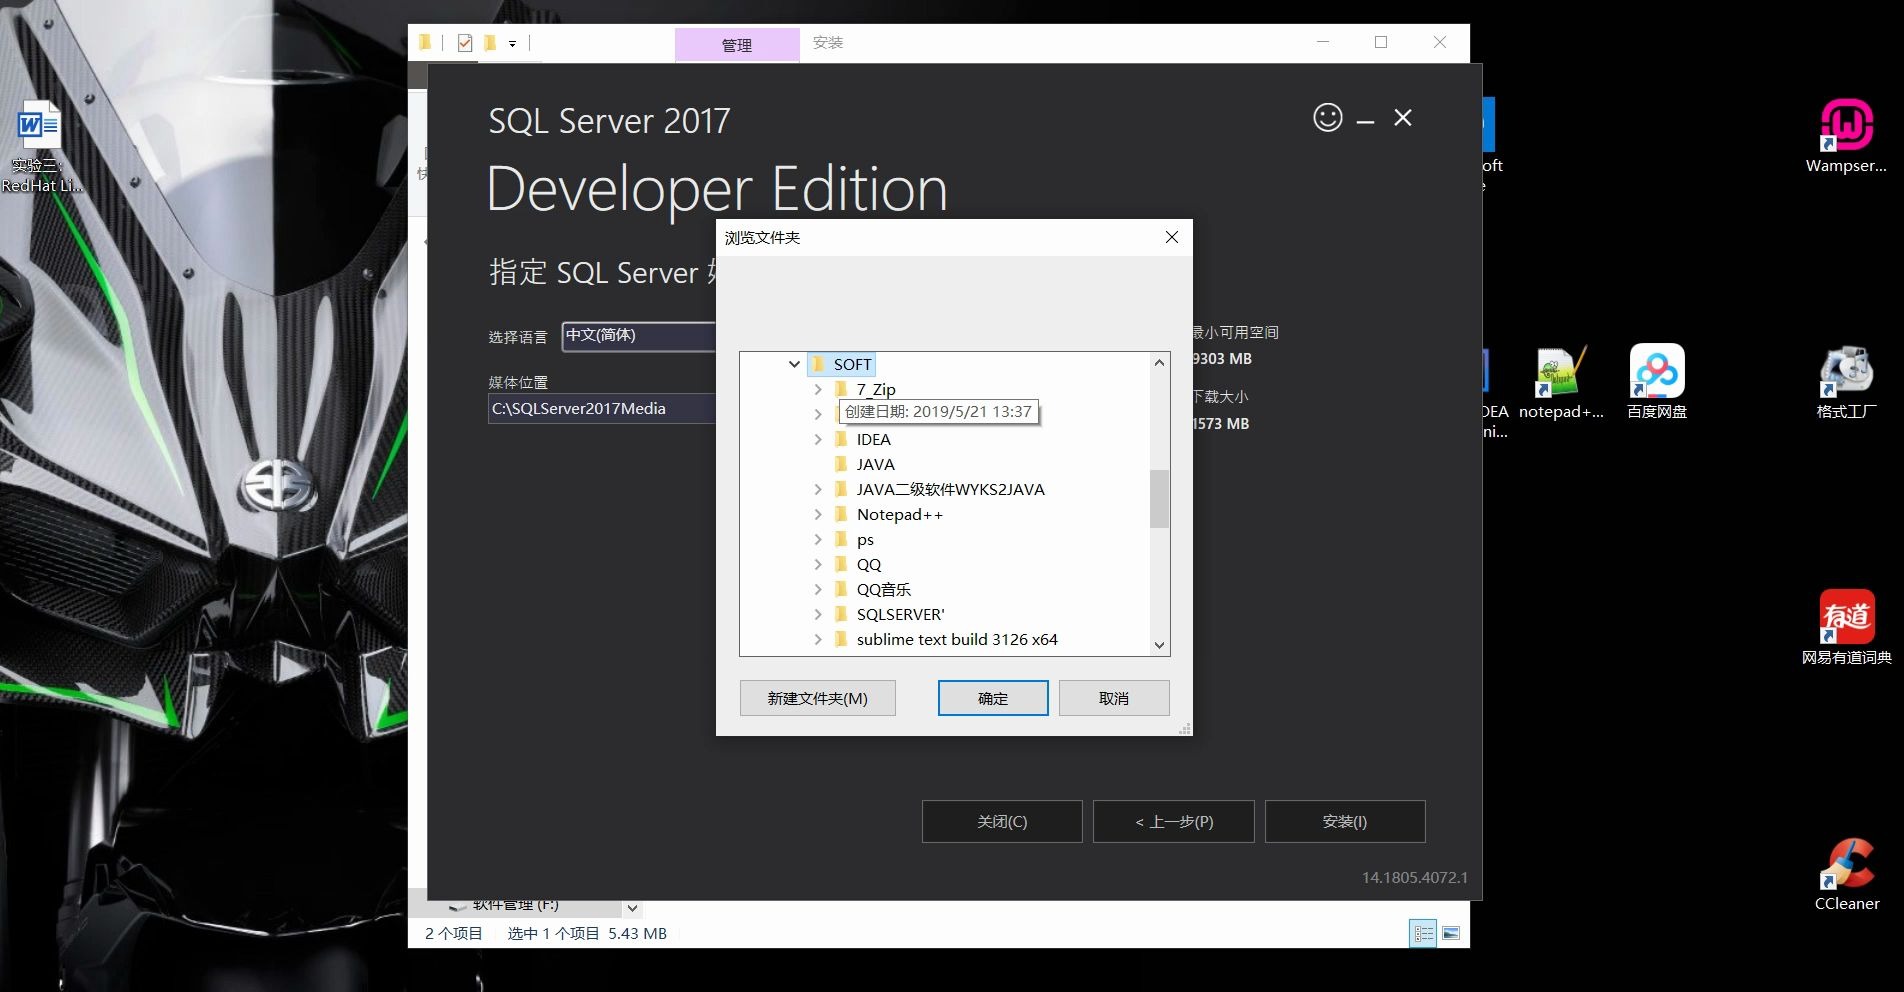Select the sublime text build 3126 x64 folder
Image resolution: width=1904 pixels, height=992 pixels.
point(957,639)
